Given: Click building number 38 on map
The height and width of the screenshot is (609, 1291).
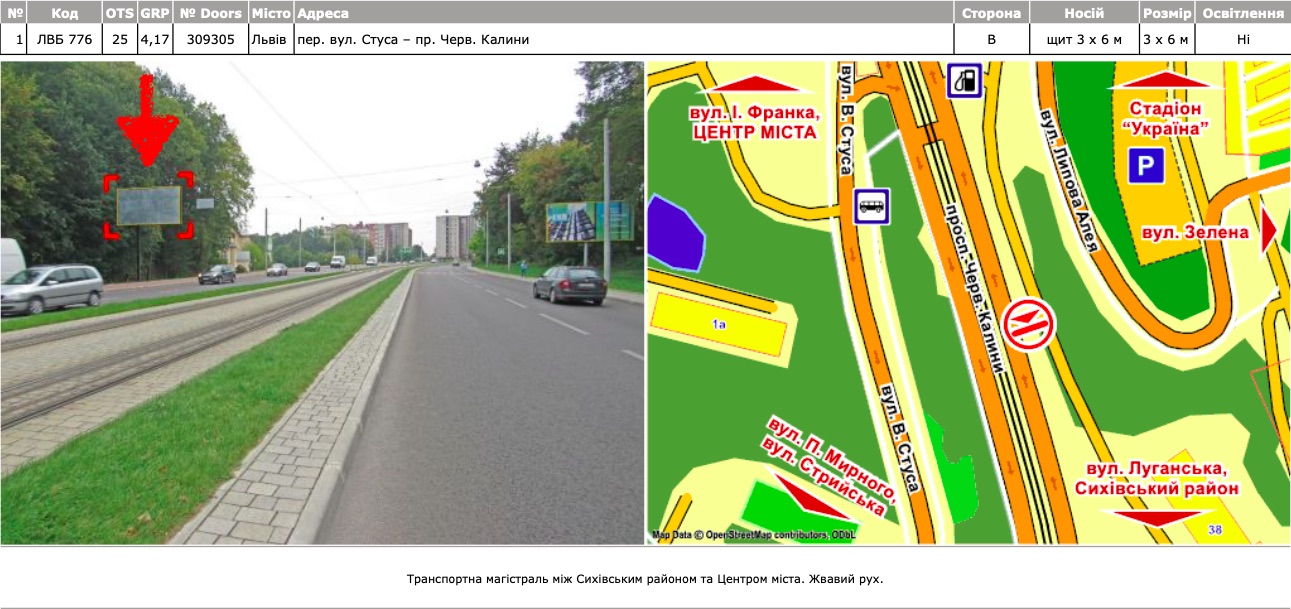Looking at the screenshot, I should coord(1214,529).
